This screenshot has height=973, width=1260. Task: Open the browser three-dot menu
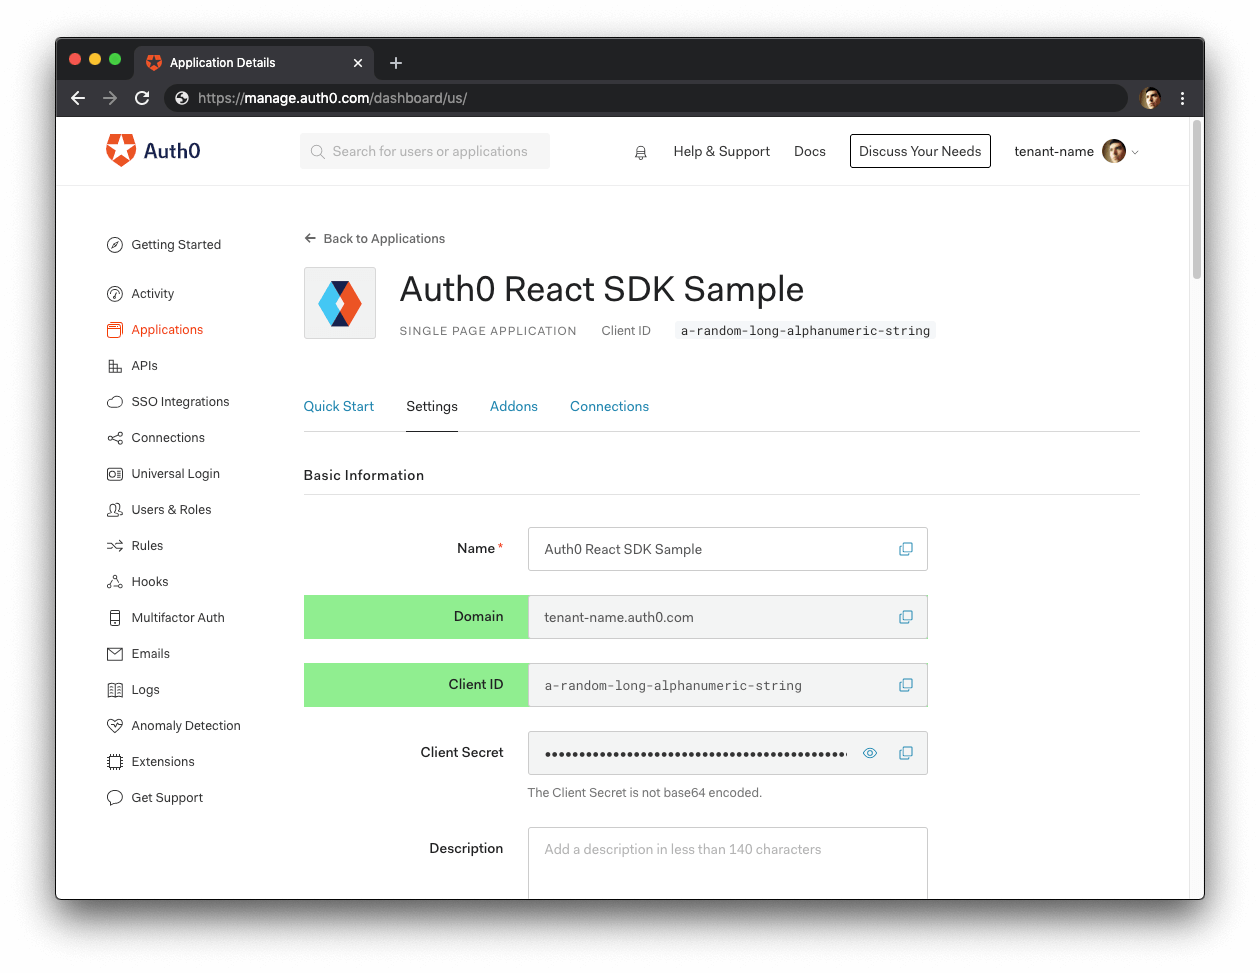point(1182,98)
